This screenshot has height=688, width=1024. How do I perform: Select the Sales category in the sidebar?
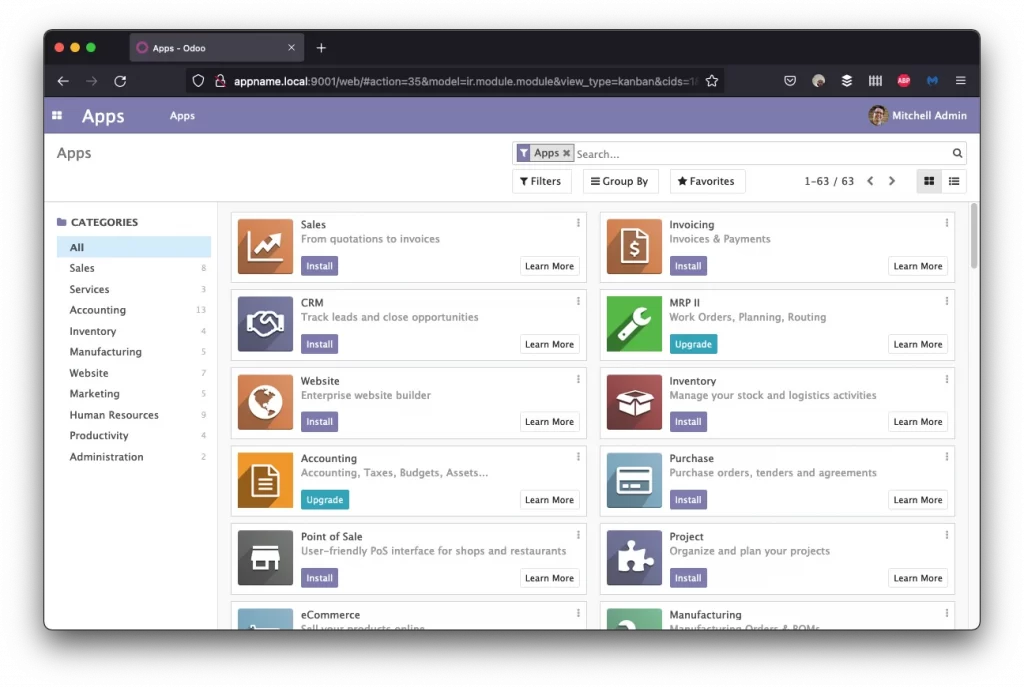(134, 268)
